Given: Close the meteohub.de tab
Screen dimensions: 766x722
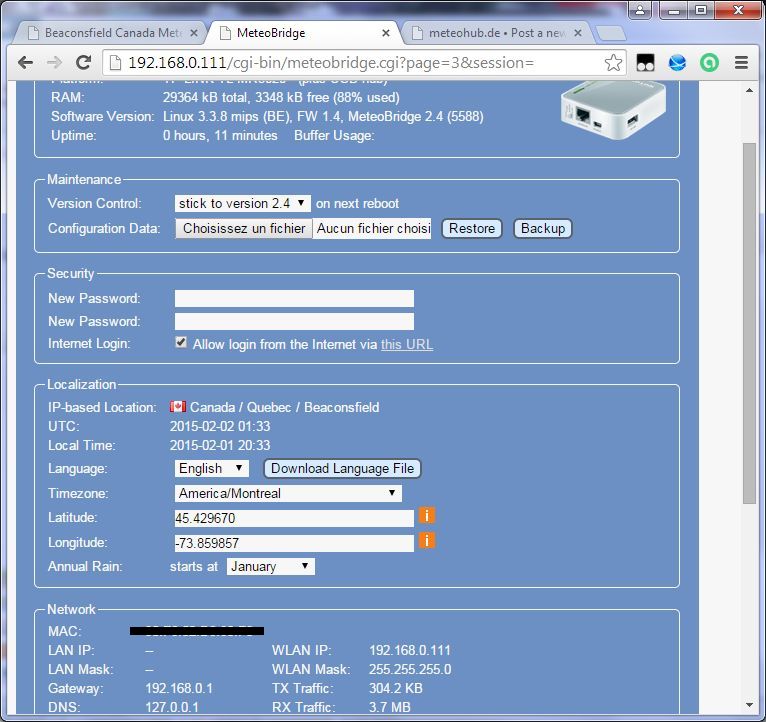Looking at the screenshot, I should coord(579,32).
